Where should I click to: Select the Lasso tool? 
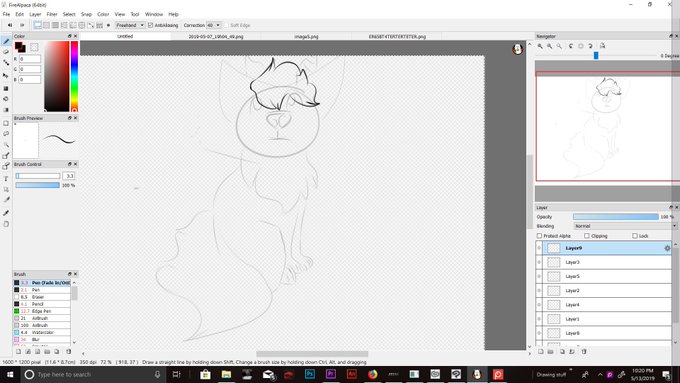(x=6, y=134)
